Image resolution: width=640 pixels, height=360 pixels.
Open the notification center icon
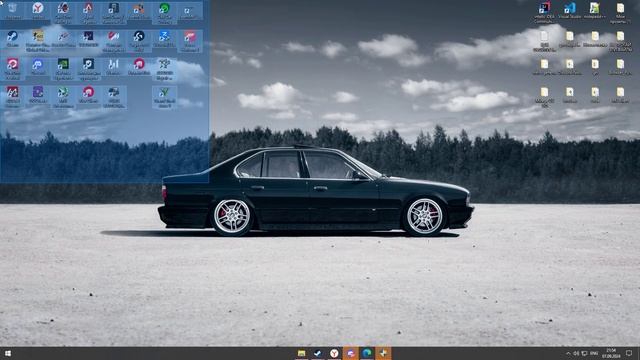[x=629, y=353]
